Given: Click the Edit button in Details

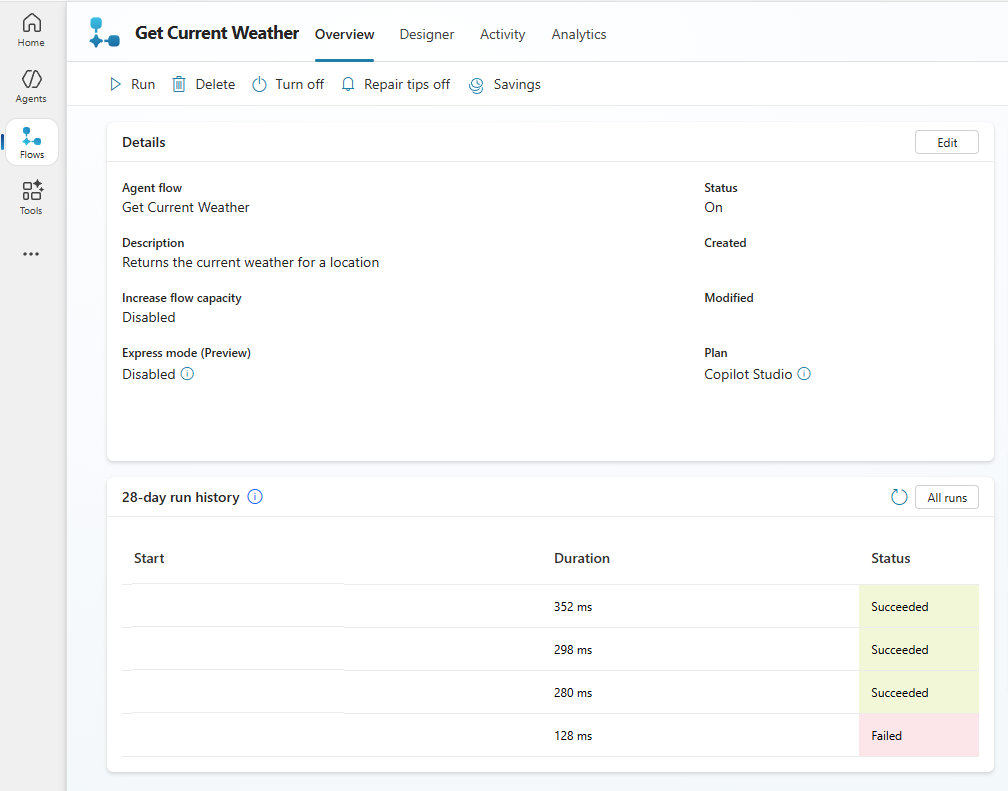Looking at the screenshot, I should point(946,142).
